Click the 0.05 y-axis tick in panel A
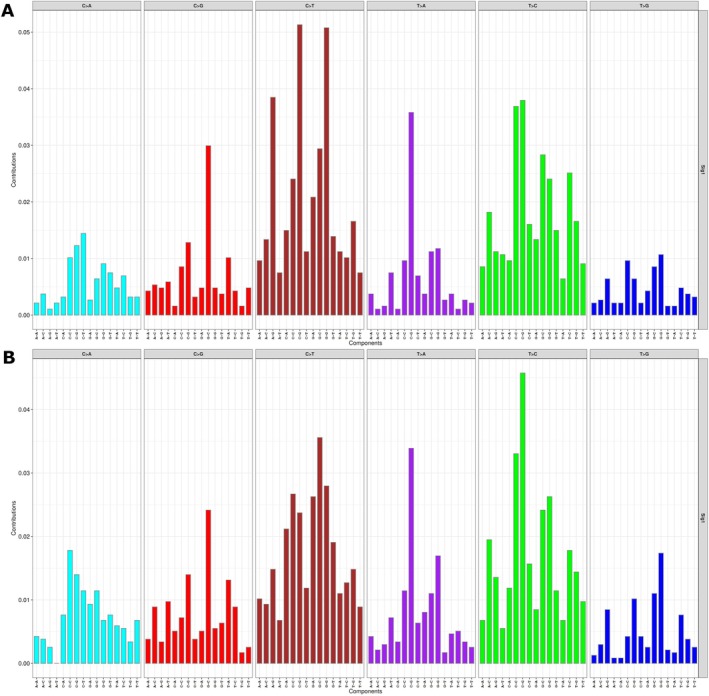Viewport: 709px width, 696px height. pyautogui.click(x=23, y=32)
